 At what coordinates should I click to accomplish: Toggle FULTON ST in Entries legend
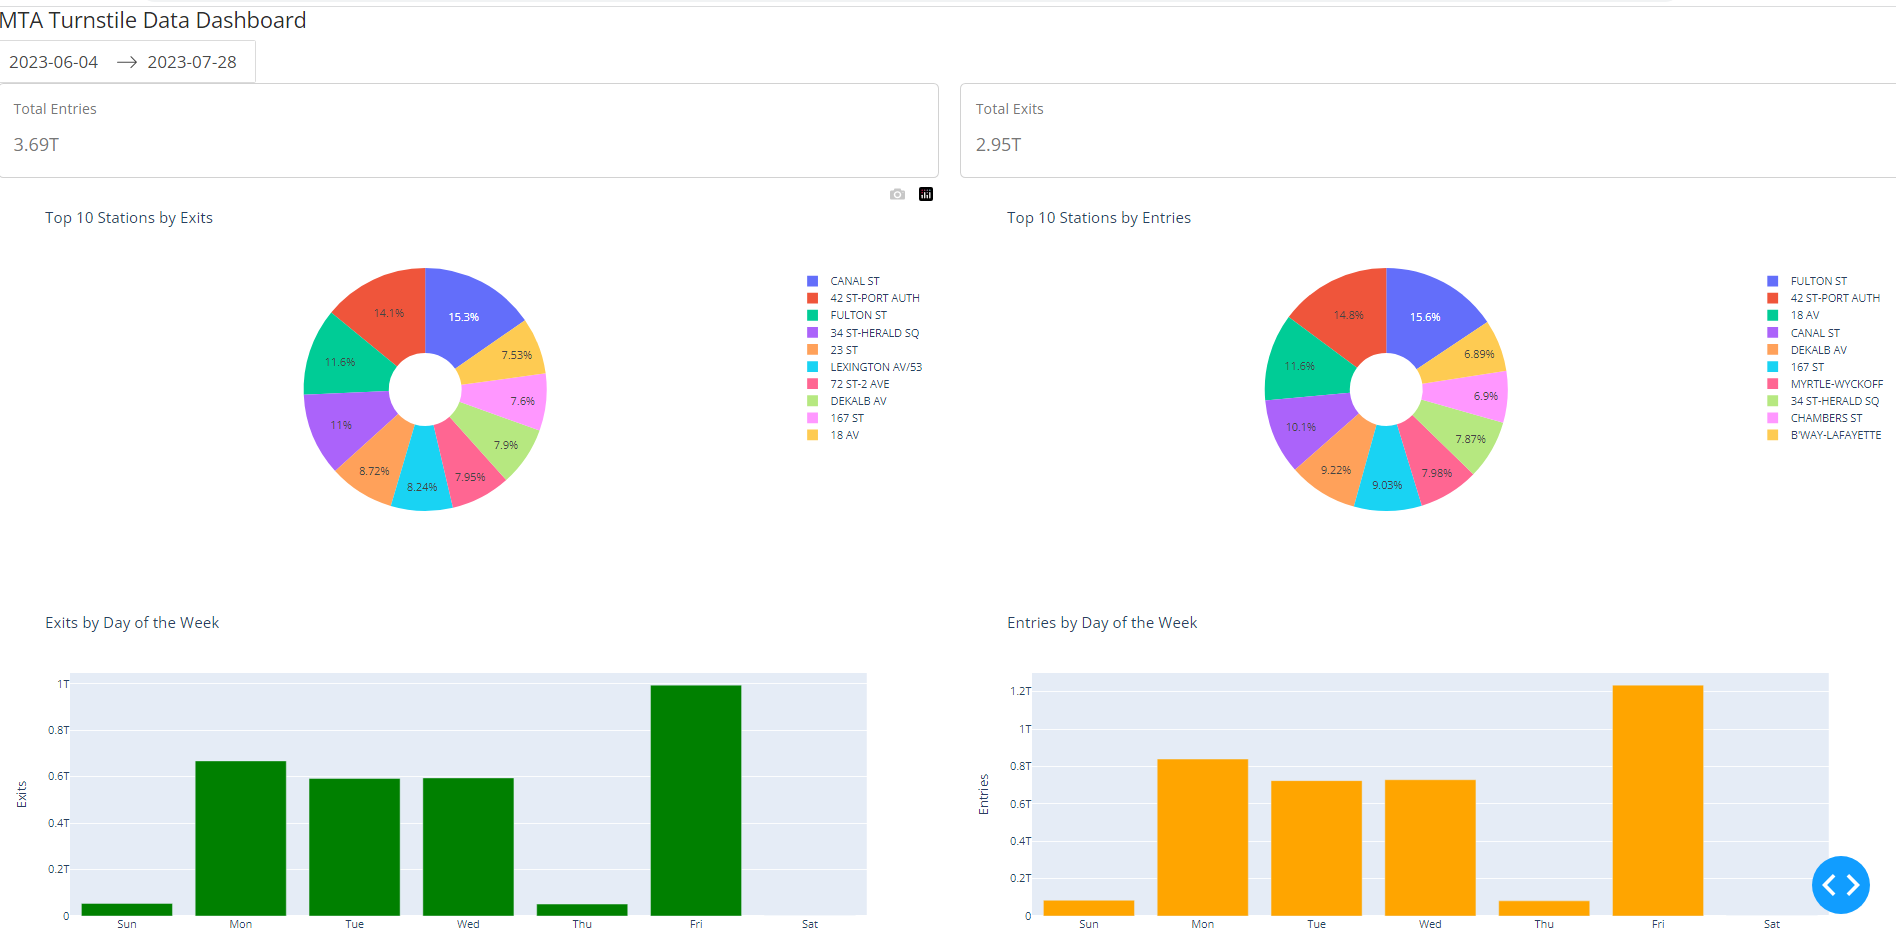1808,281
